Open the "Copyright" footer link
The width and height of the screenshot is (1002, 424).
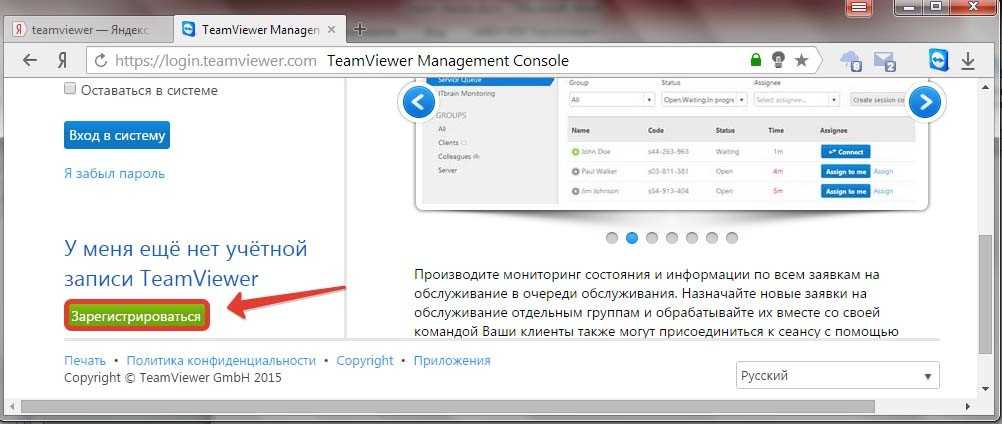365,360
